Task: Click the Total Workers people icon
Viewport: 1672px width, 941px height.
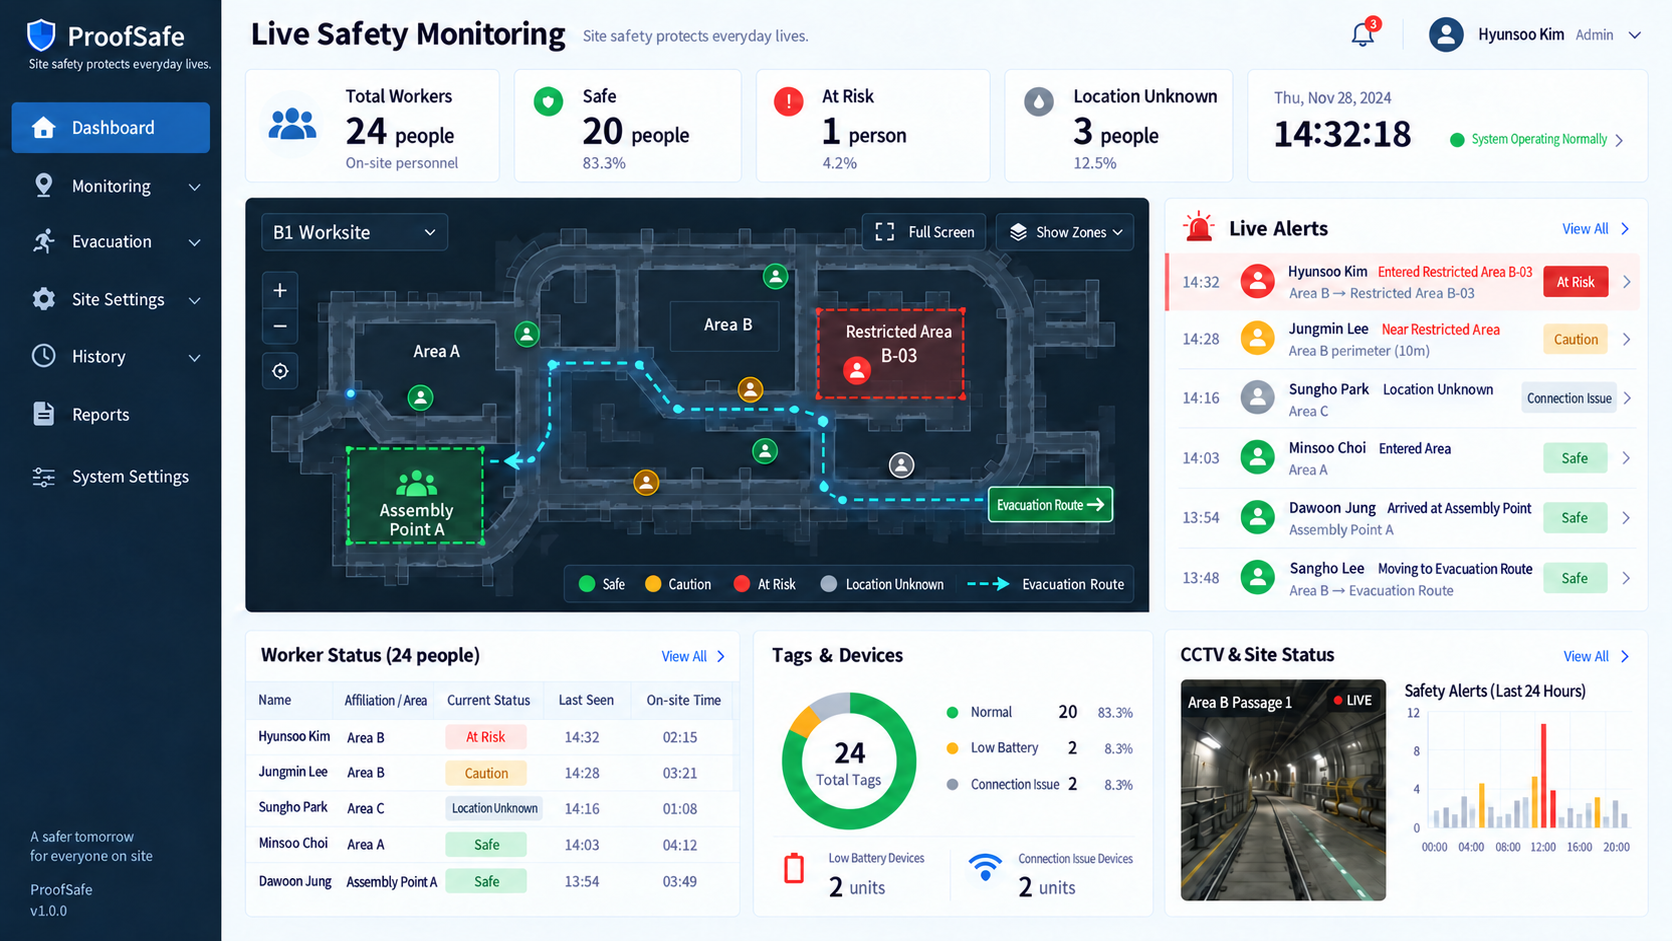Action: point(293,124)
